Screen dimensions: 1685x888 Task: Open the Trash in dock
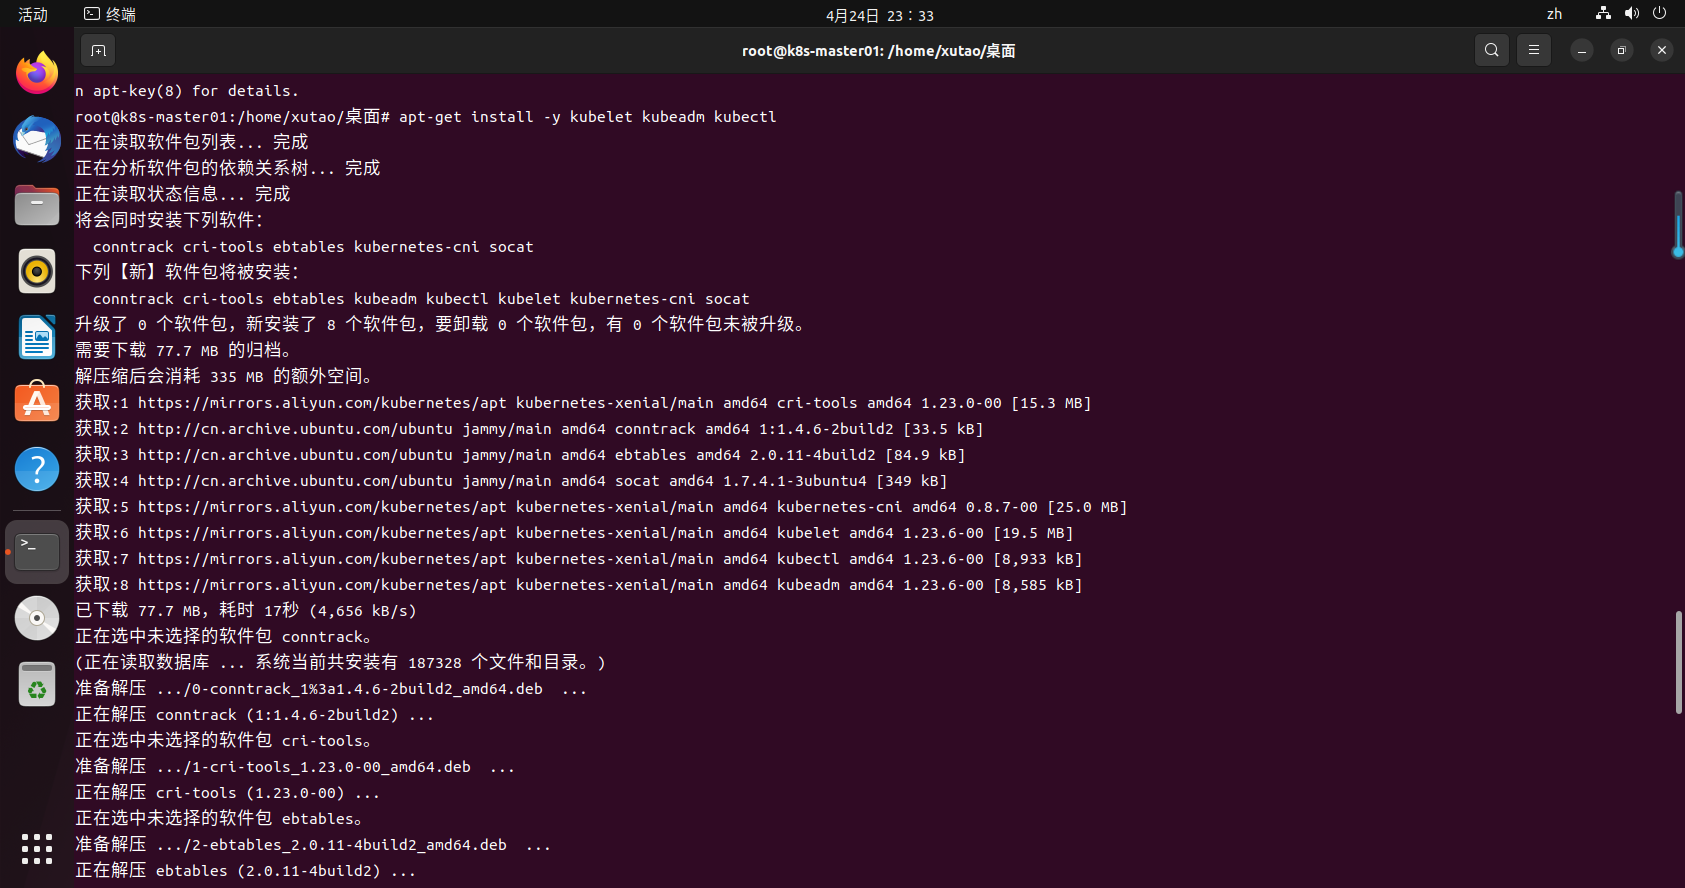tap(37, 684)
